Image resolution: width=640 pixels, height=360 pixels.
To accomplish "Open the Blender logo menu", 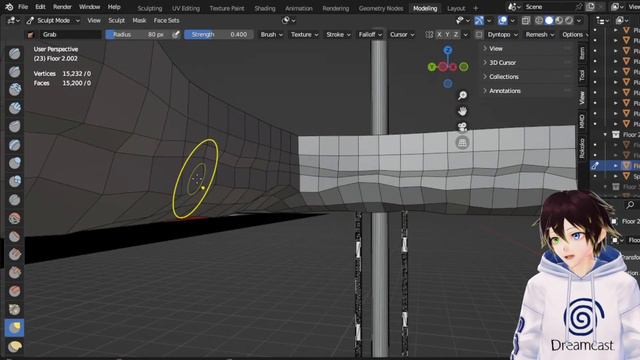I will (9, 7).
